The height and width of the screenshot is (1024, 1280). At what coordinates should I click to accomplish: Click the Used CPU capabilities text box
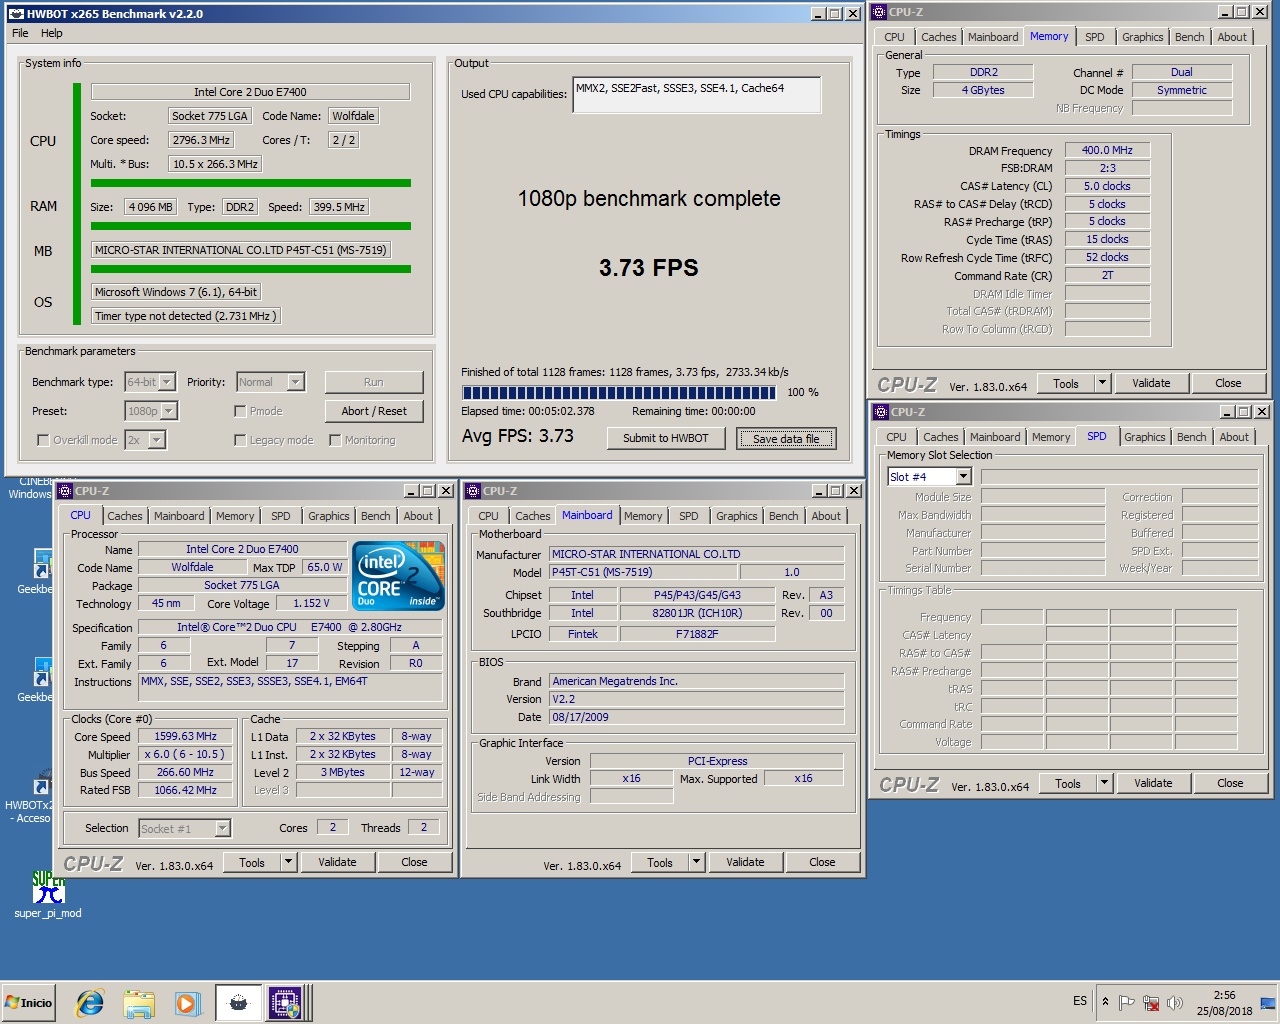(697, 94)
